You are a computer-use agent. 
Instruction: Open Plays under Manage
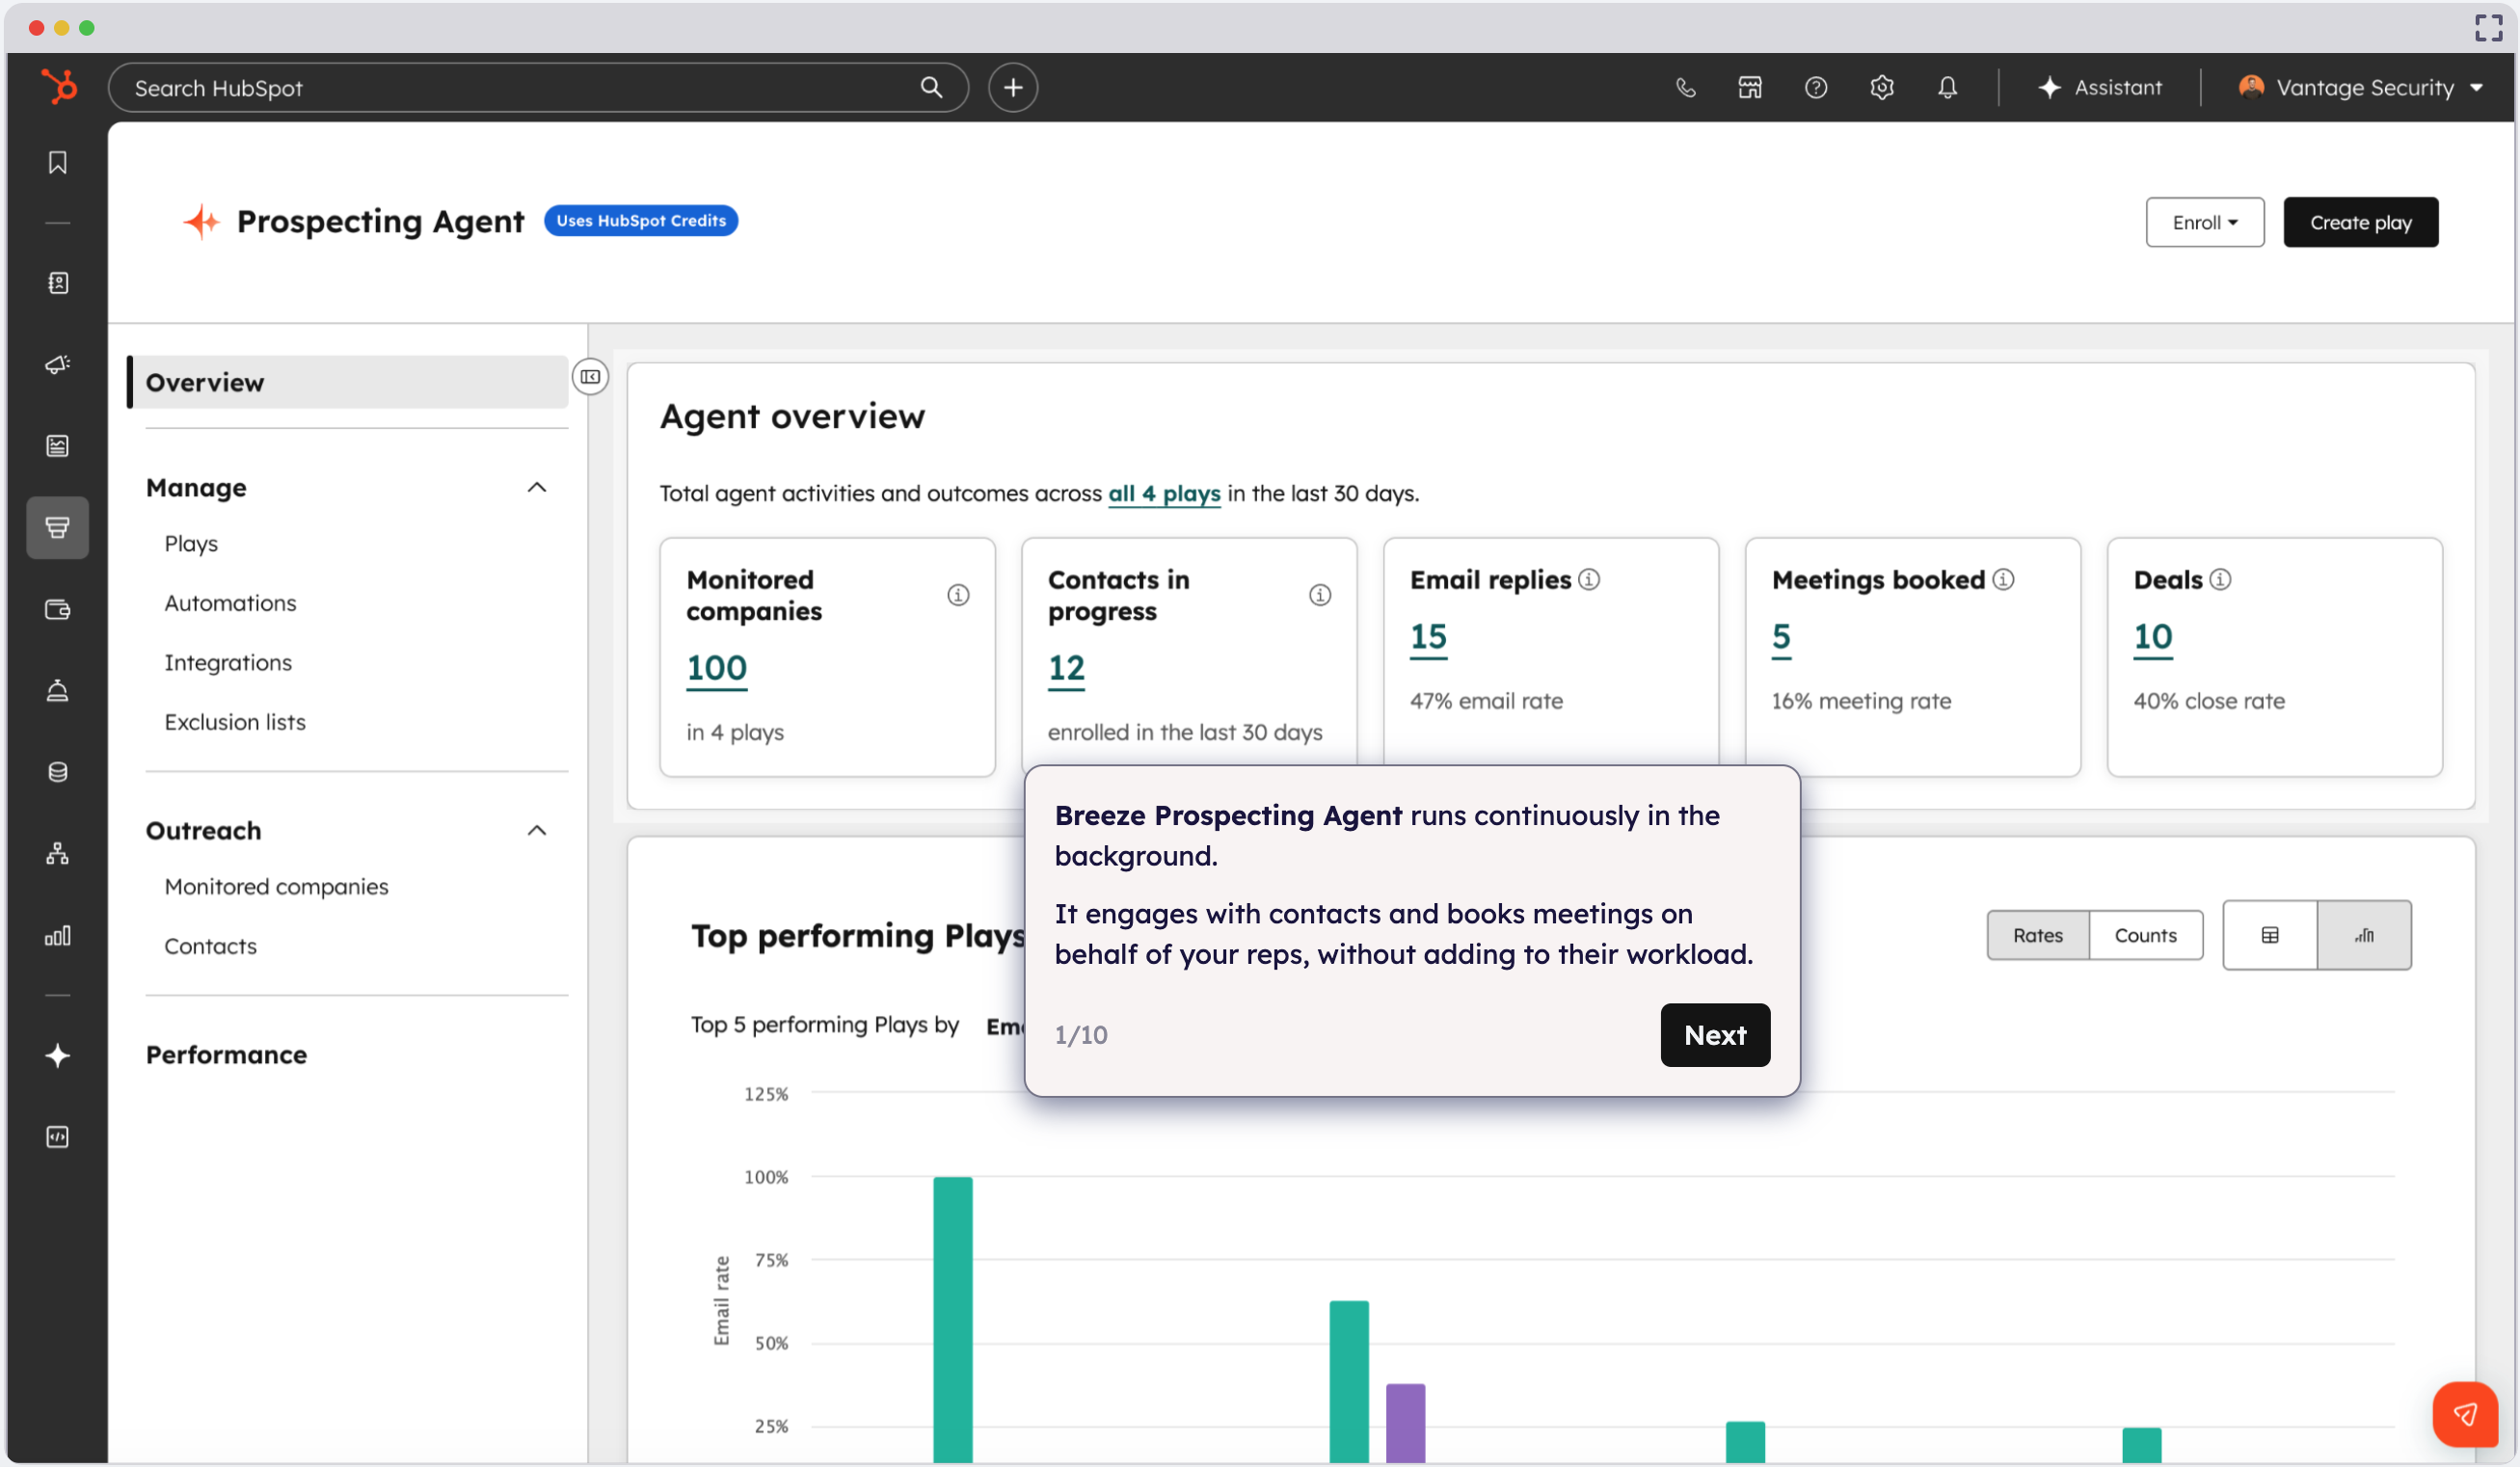pyautogui.click(x=191, y=544)
